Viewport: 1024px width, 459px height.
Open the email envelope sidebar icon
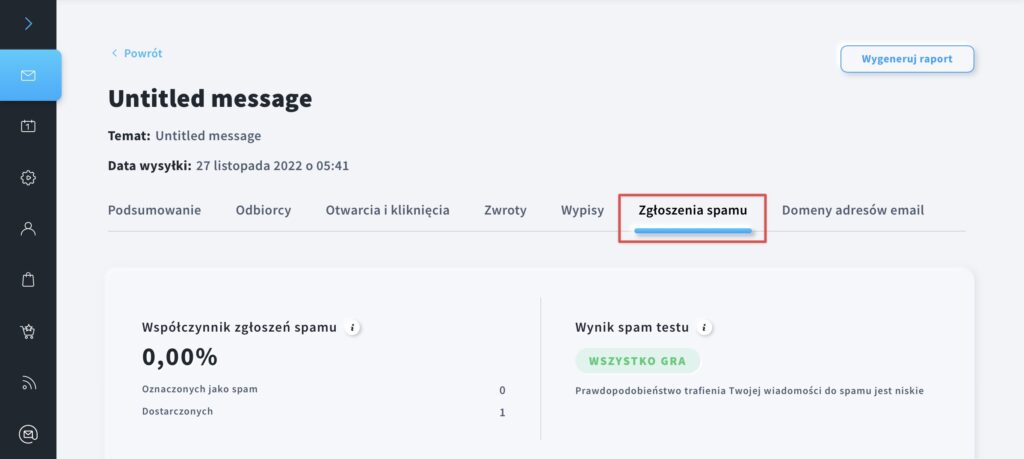coord(28,76)
